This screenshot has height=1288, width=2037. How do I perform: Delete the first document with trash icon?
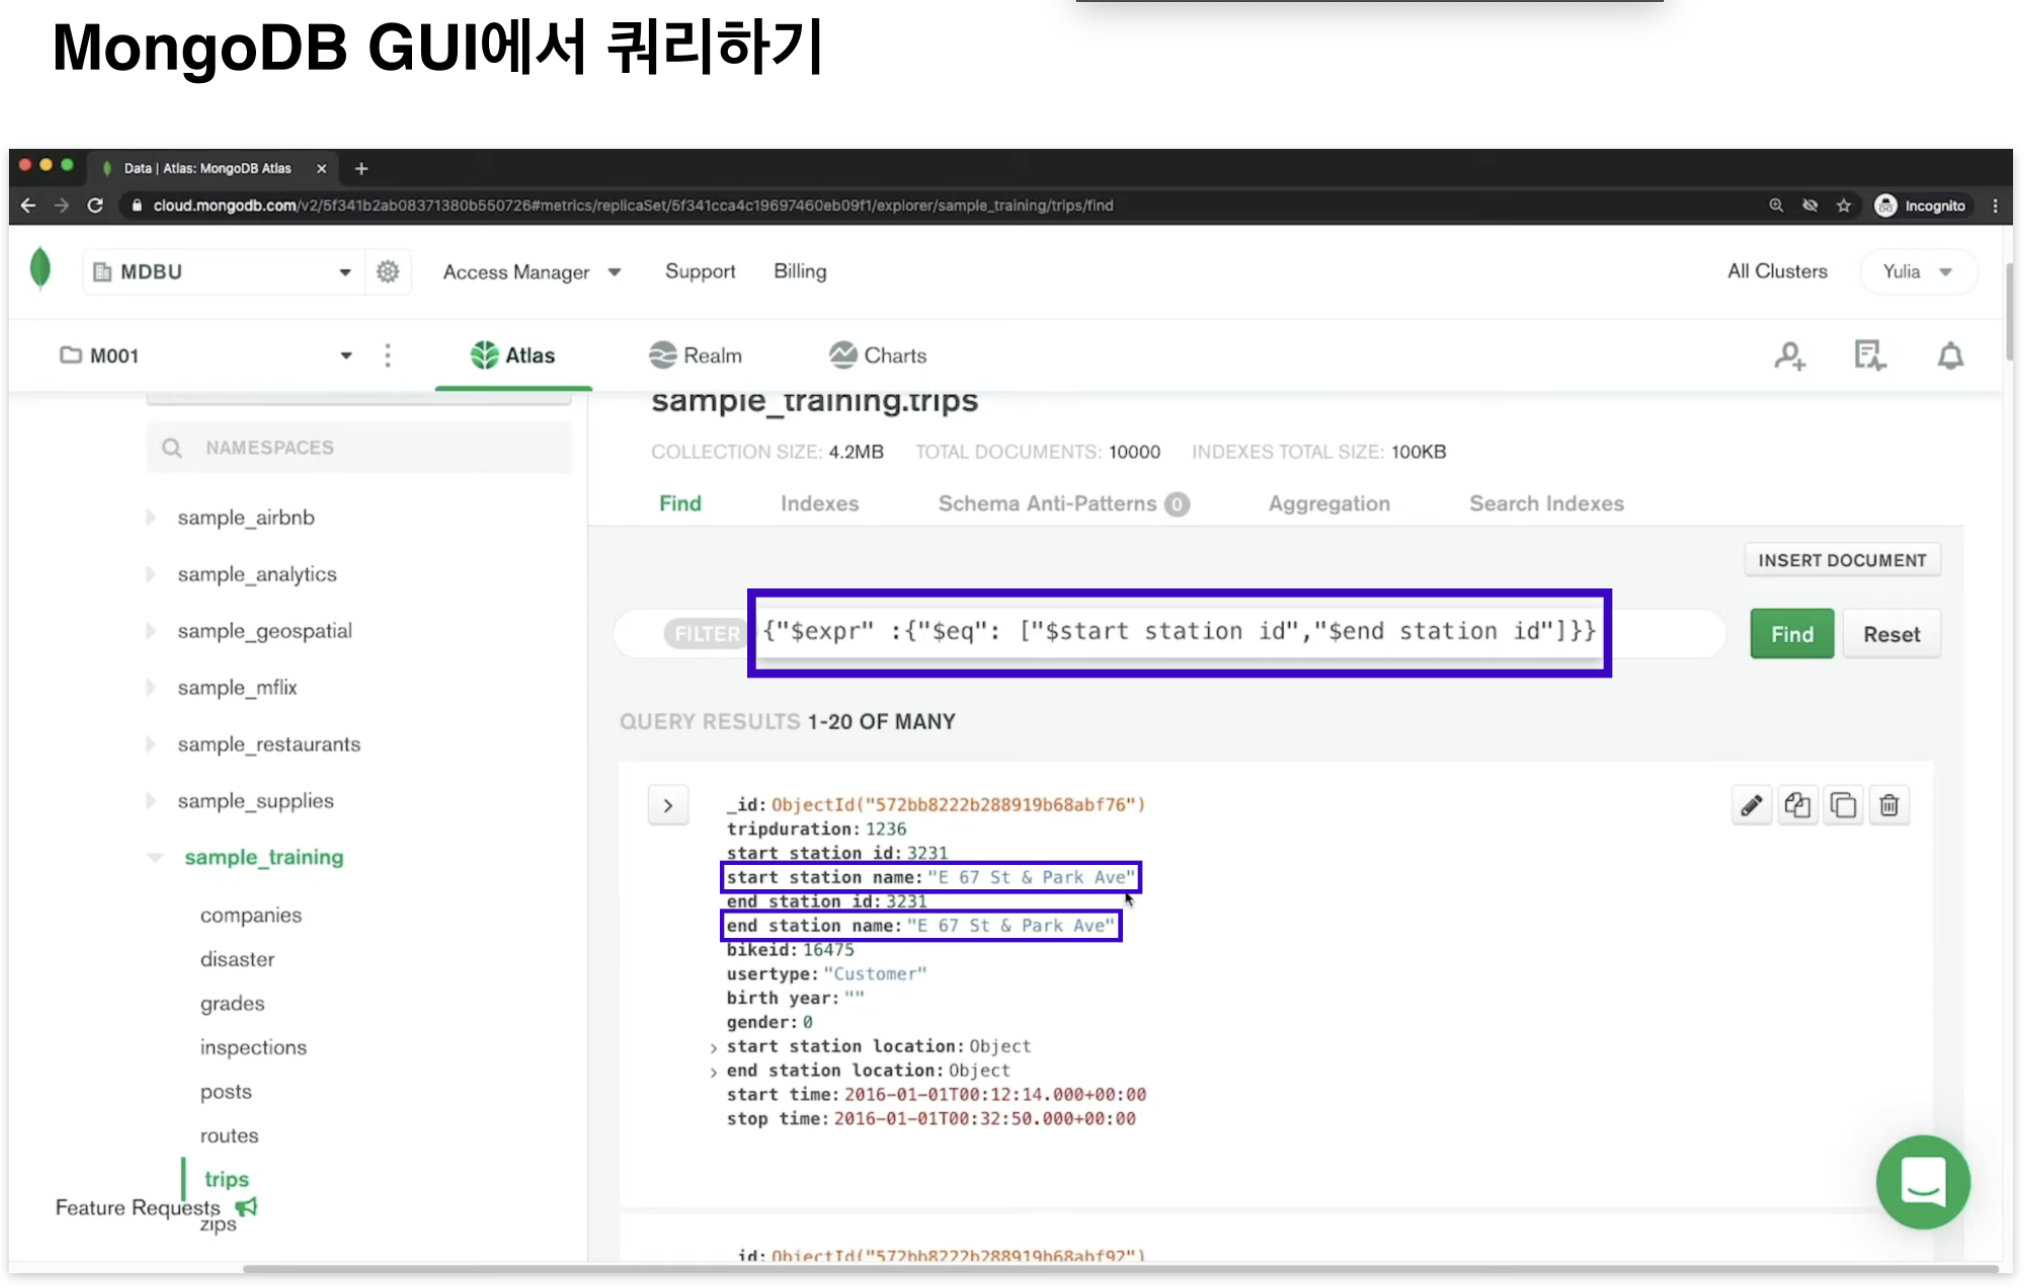pos(1889,805)
